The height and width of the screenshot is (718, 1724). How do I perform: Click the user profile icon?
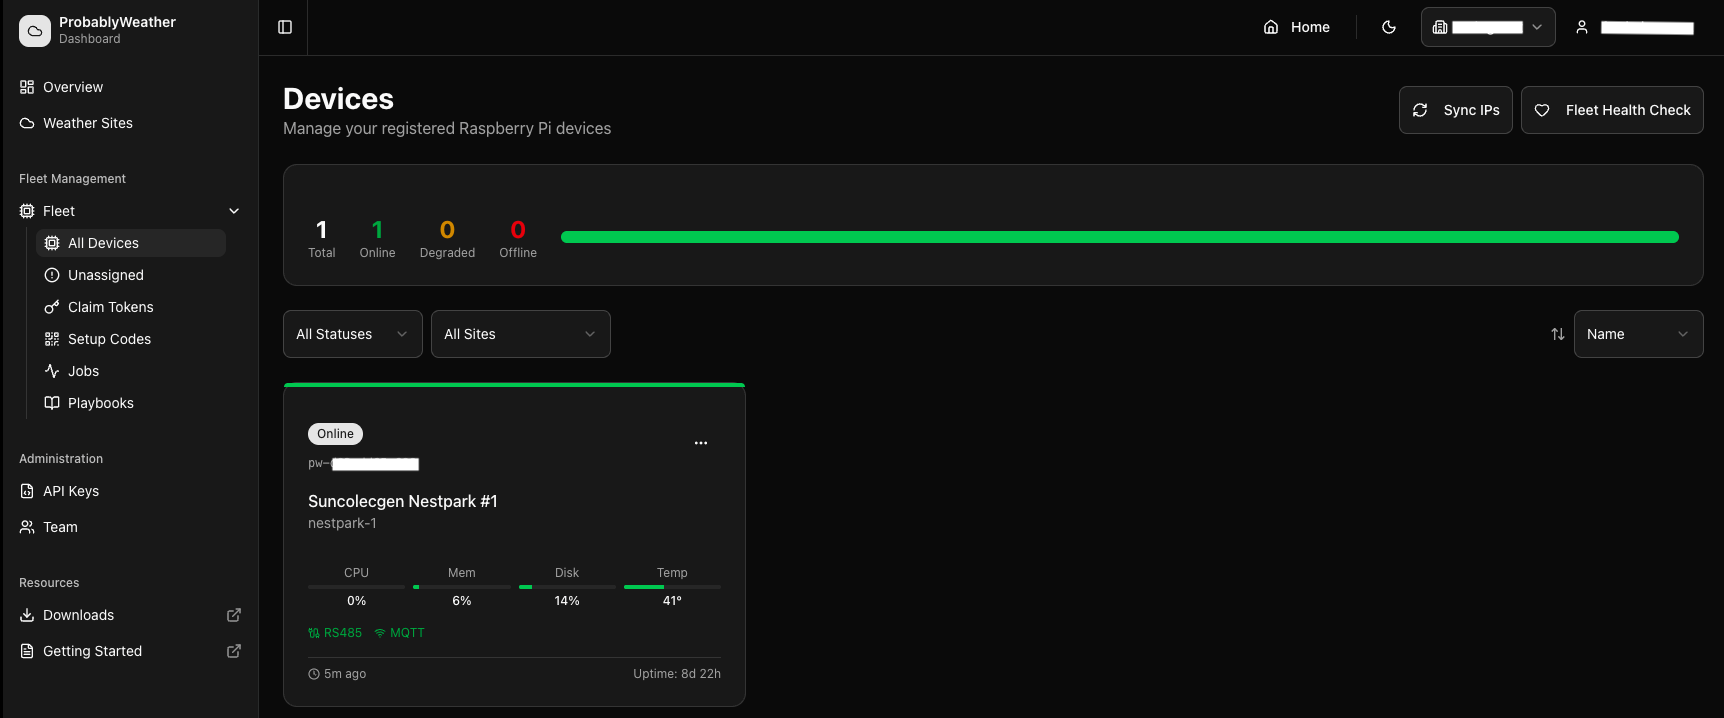tap(1582, 27)
